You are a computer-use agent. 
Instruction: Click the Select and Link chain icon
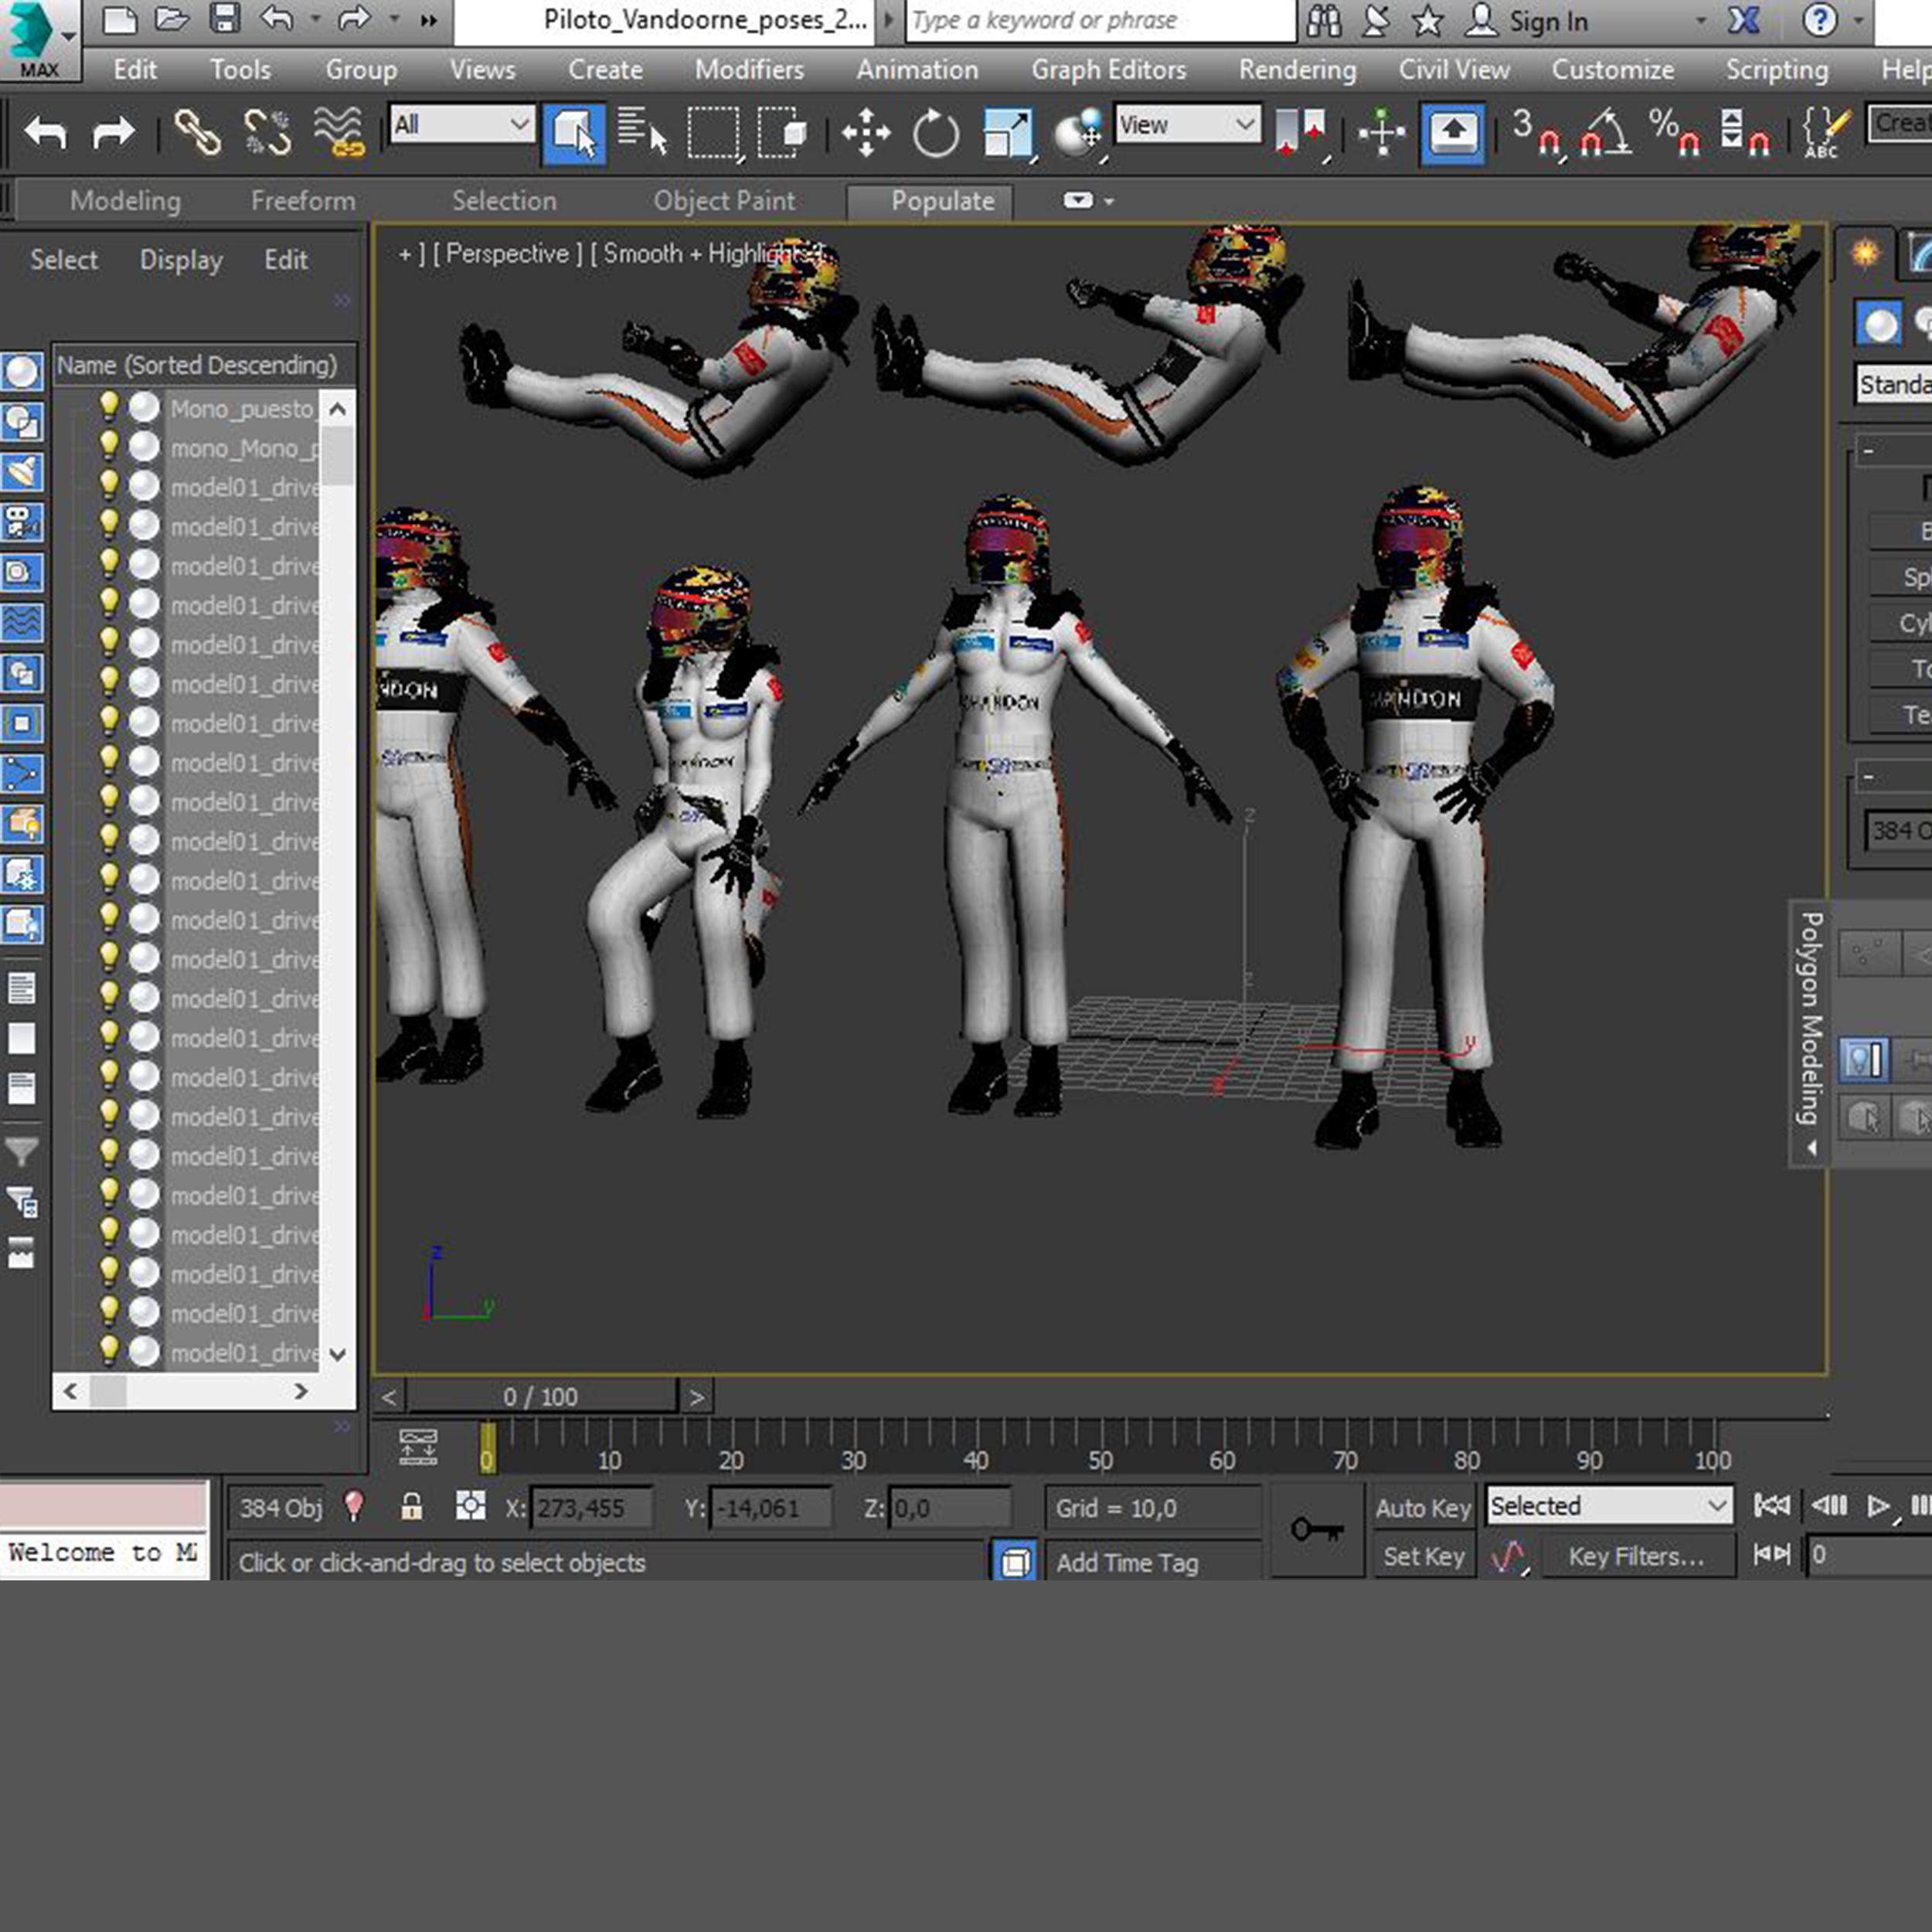[x=197, y=132]
